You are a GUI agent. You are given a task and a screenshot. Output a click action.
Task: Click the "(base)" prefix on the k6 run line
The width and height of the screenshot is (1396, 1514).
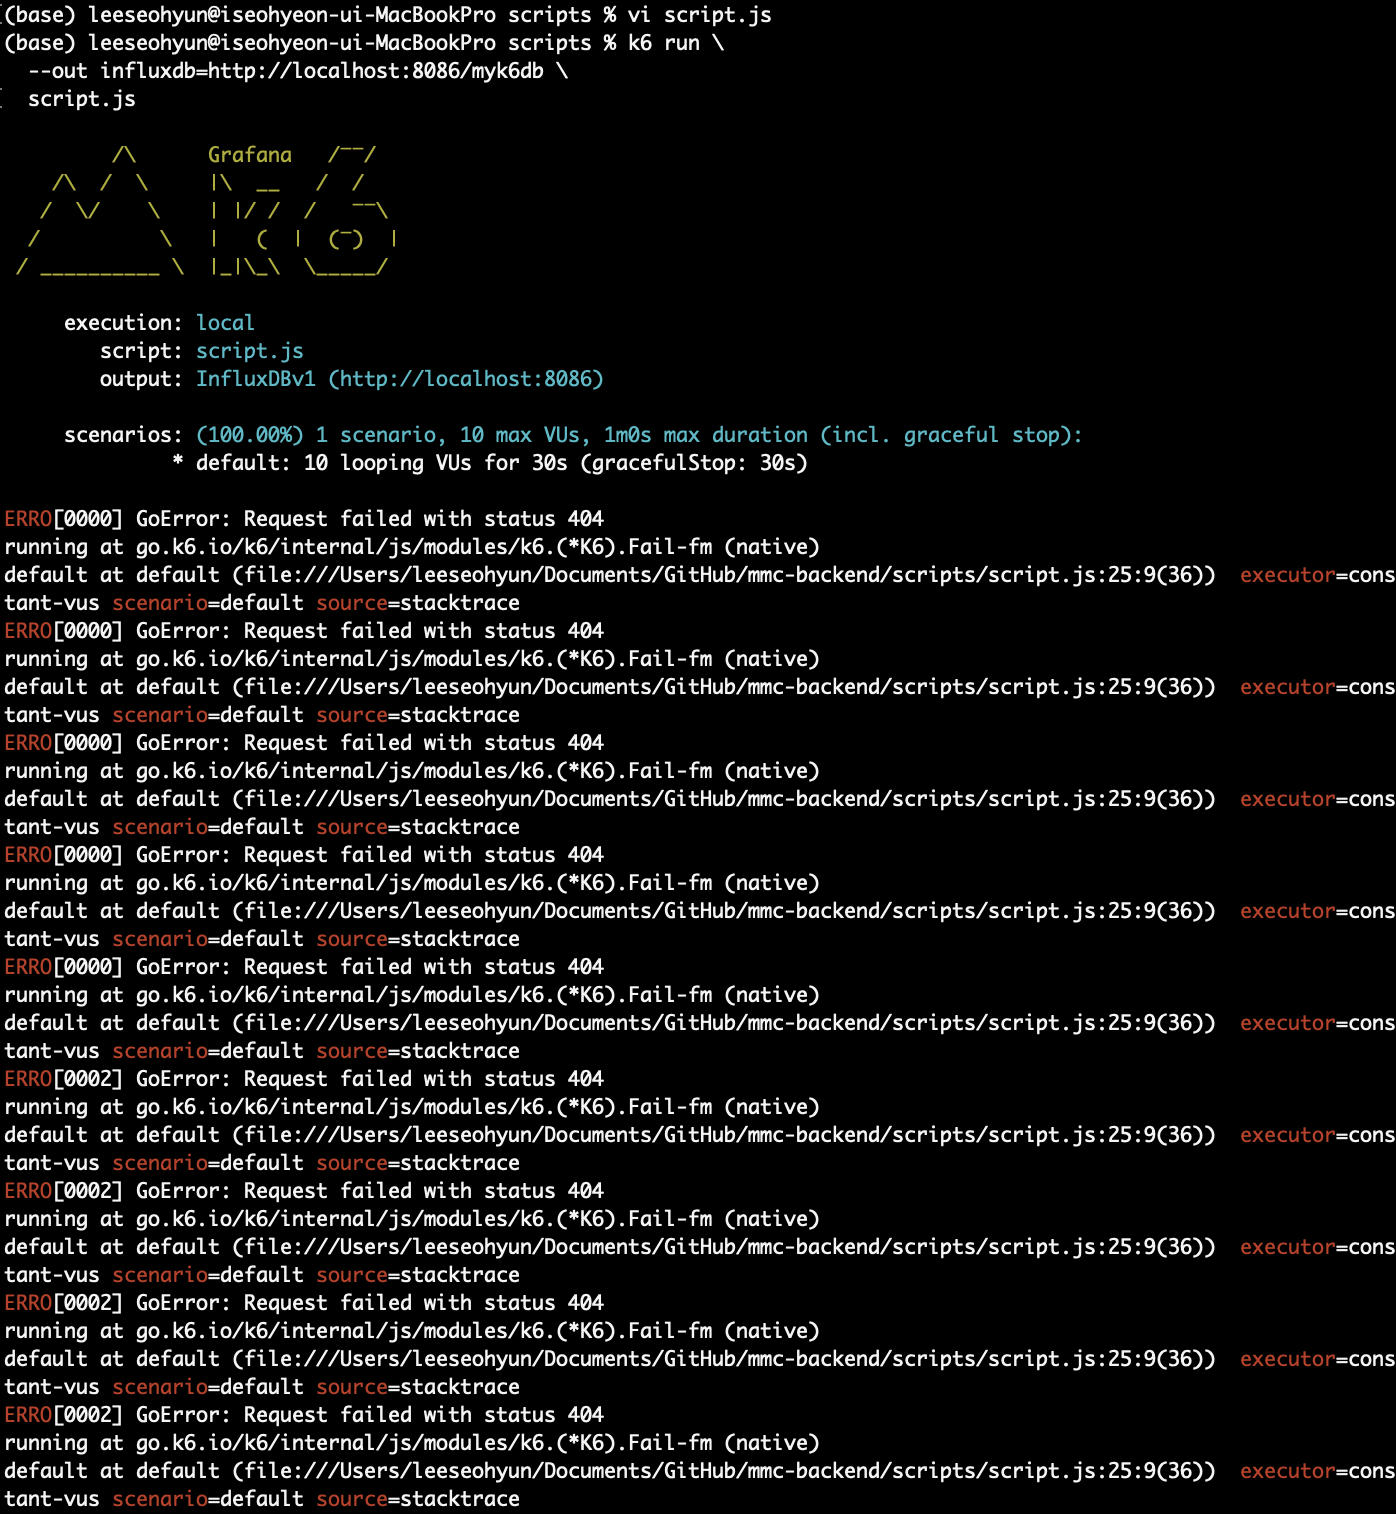pos(40,43)
